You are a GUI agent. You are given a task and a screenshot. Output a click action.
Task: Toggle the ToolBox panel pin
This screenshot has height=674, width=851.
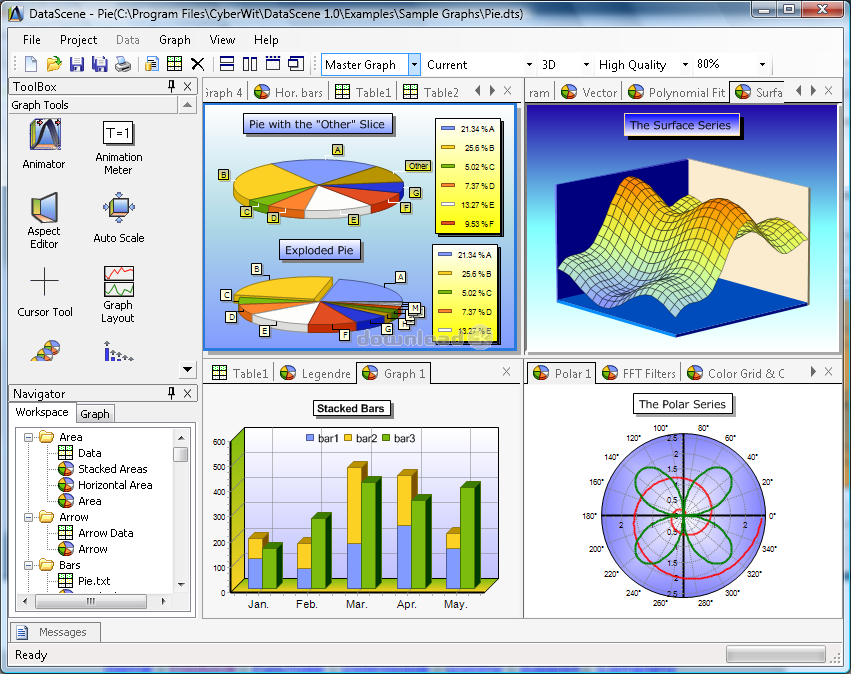172,87
